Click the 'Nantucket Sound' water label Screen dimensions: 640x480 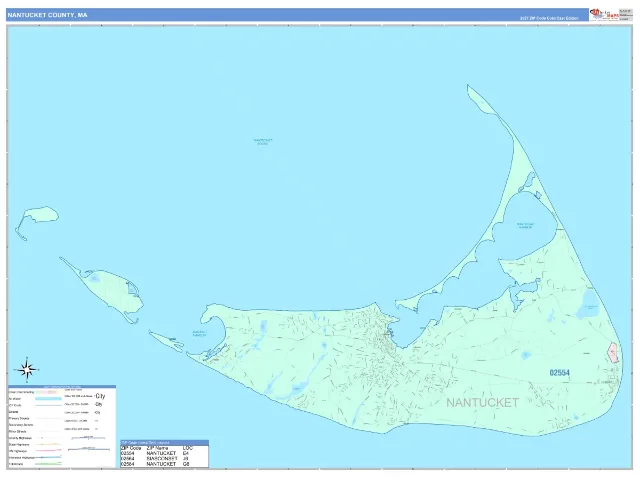click(x=263, y=142)
